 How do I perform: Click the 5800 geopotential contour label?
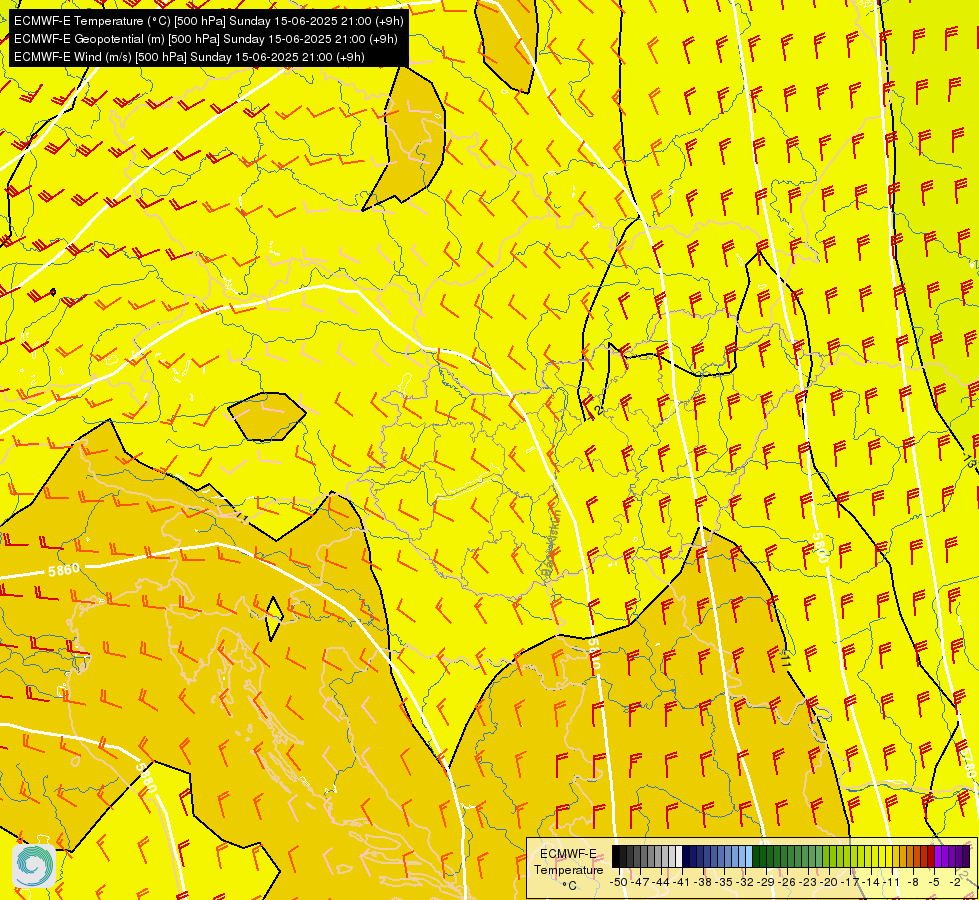point(820,548)
